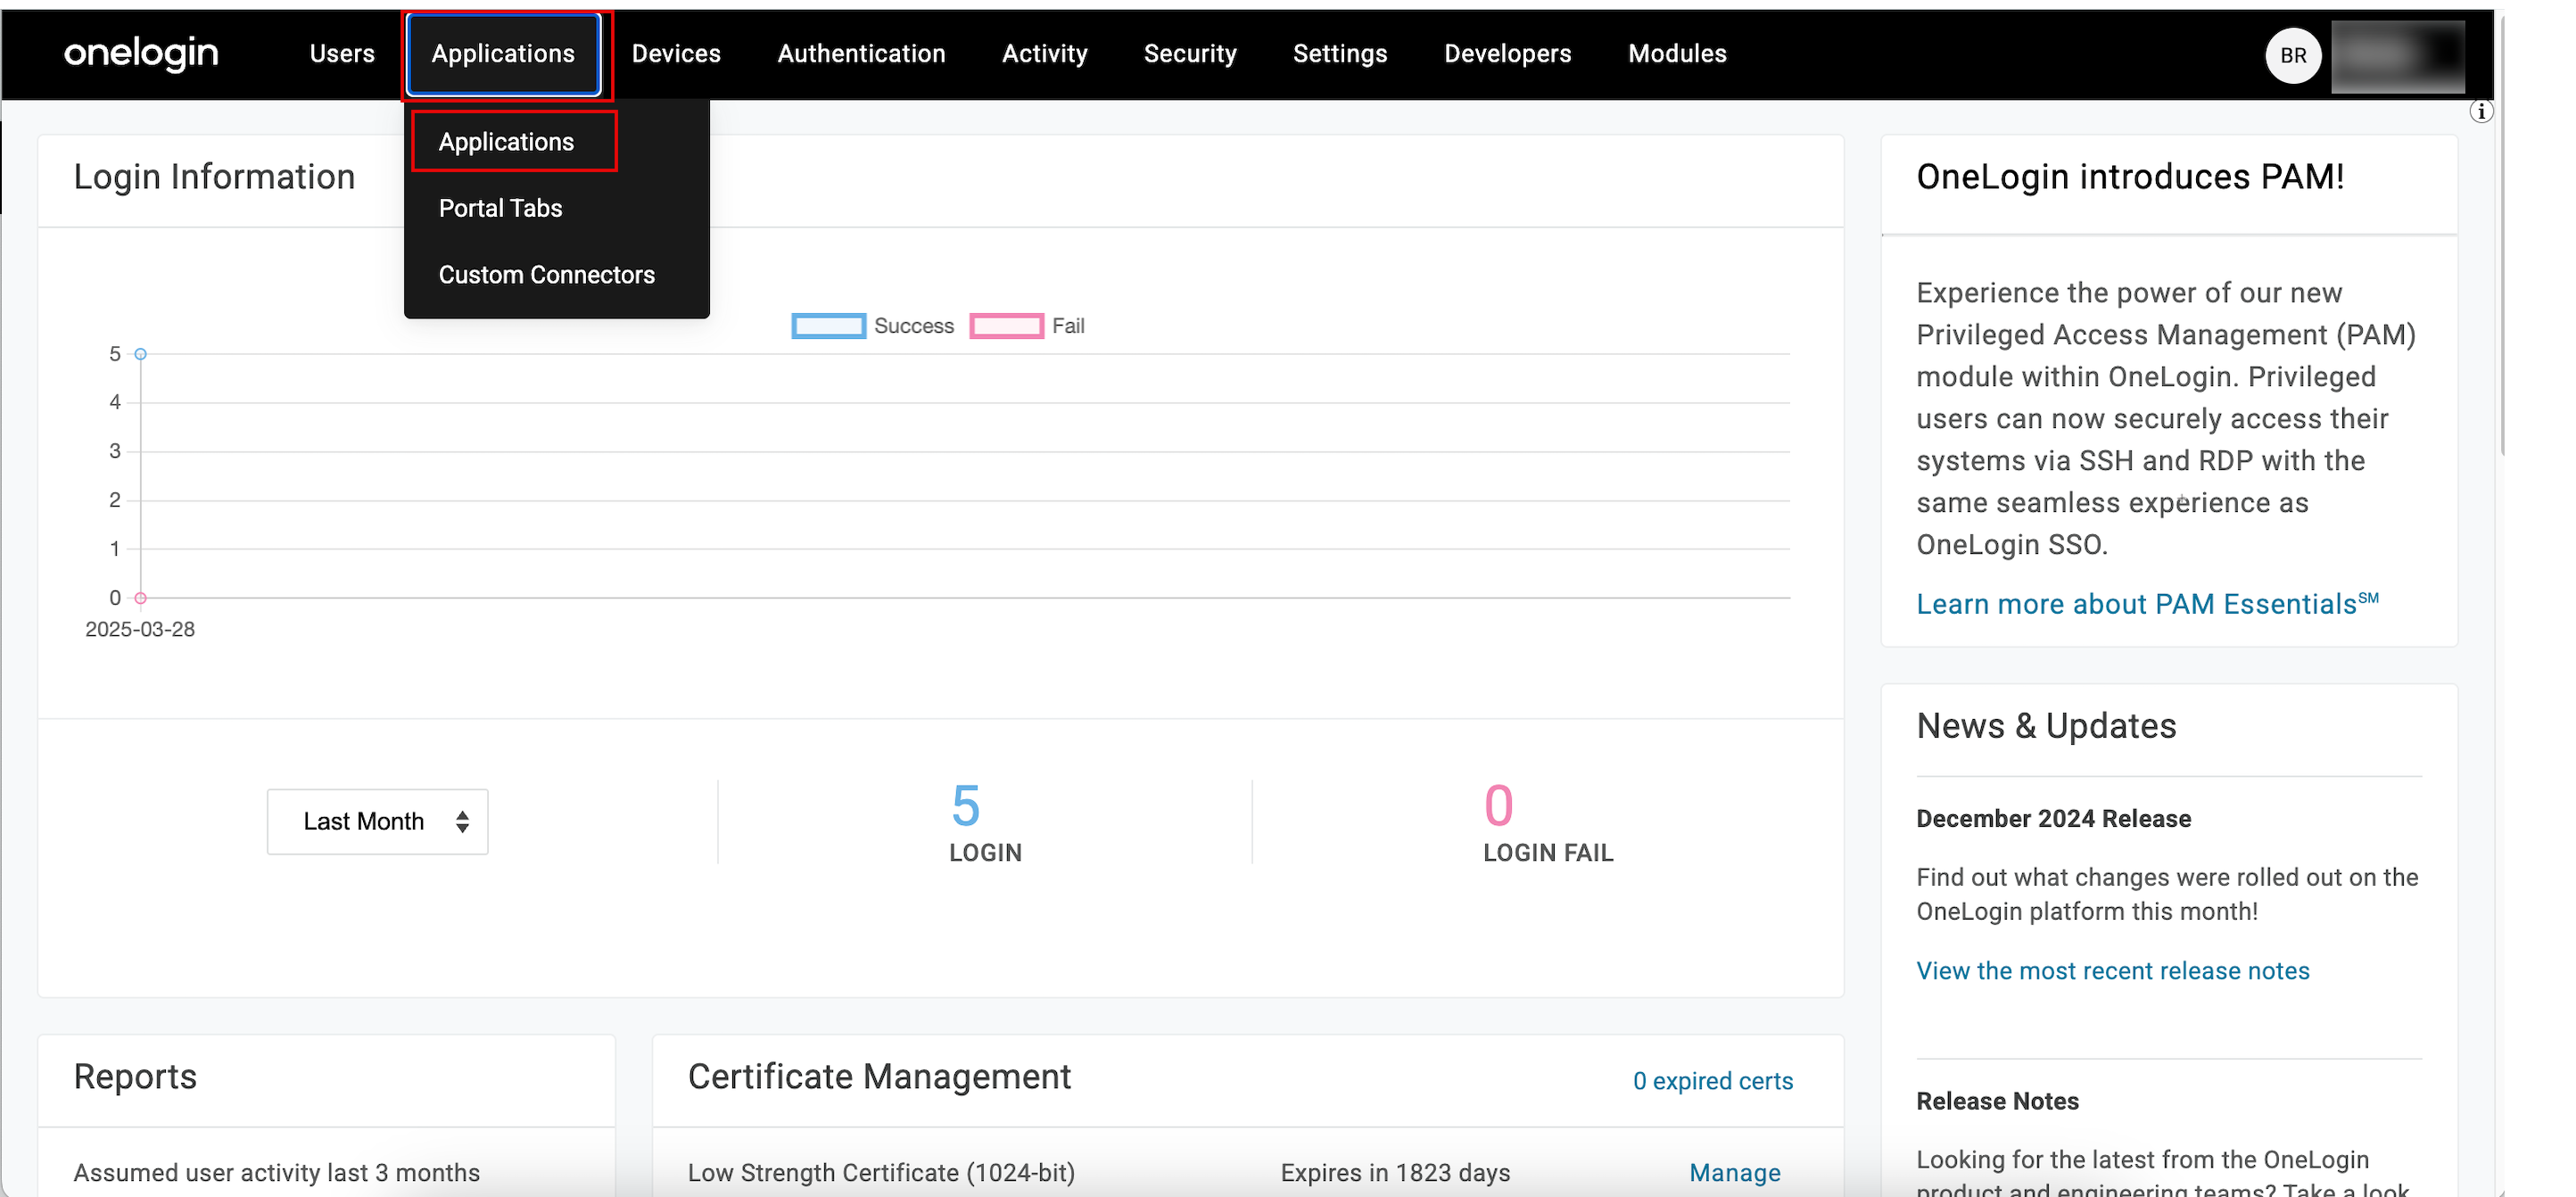Click the 0 expired certs link
Viewport: 2576px width, 1197px height.
tap(1712, 1081)
